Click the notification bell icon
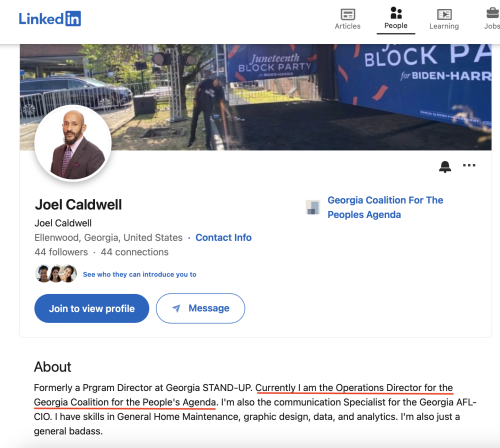 pyautogui.click(x=445, y=166)
